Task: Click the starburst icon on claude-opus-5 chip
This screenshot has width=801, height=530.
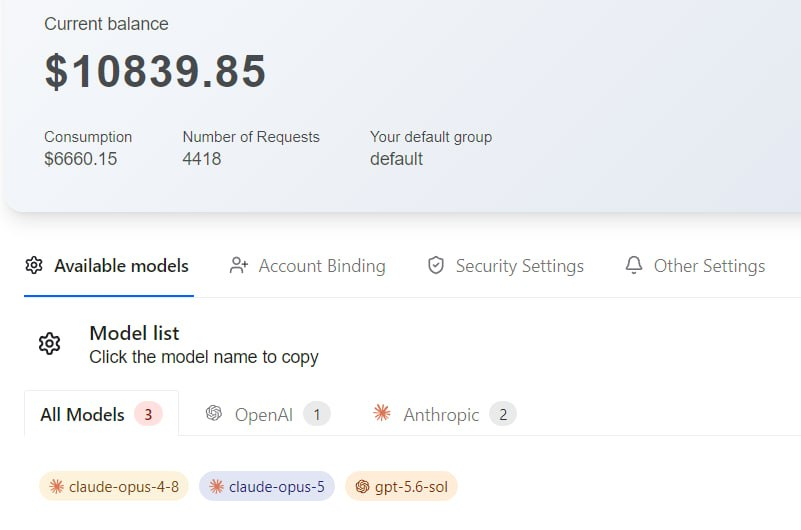Action: pyautogui.click(x=217, y=487)
